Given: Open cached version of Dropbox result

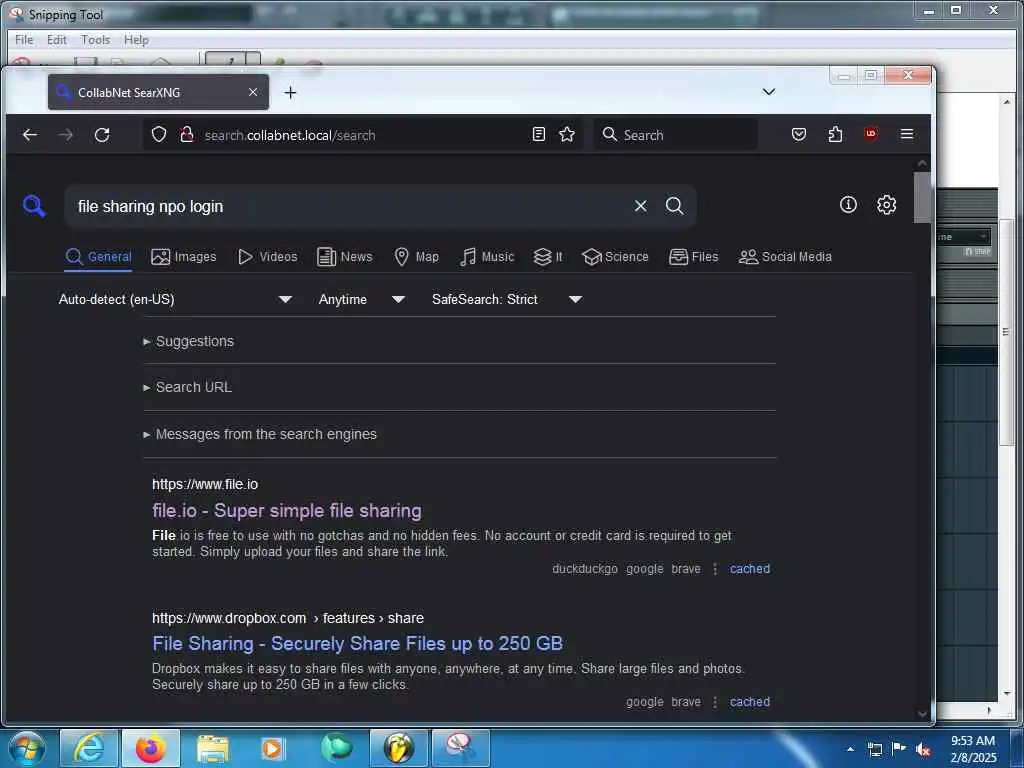Looking at the screenshot, I should coord(750,702).
